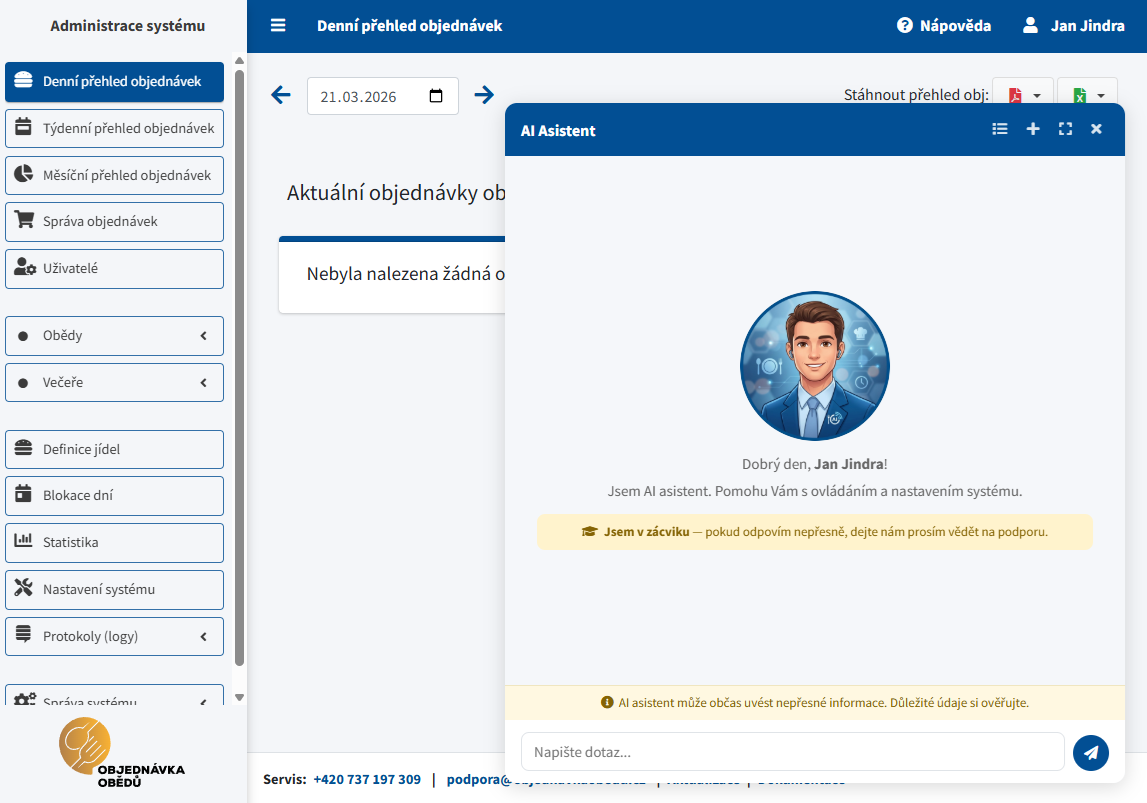Go to previous day with left arrow
Screen dimensions: 1147x803
click(x=281, y=95)
